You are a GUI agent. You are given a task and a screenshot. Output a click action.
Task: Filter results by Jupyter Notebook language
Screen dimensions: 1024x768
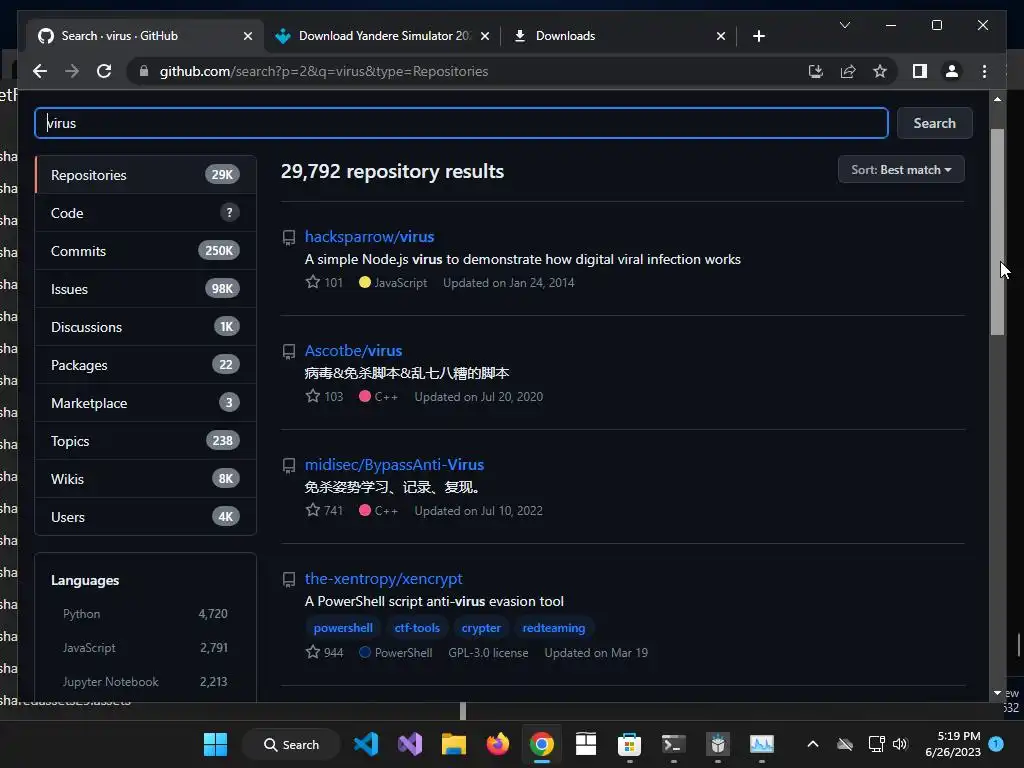[x=145, y=682]
